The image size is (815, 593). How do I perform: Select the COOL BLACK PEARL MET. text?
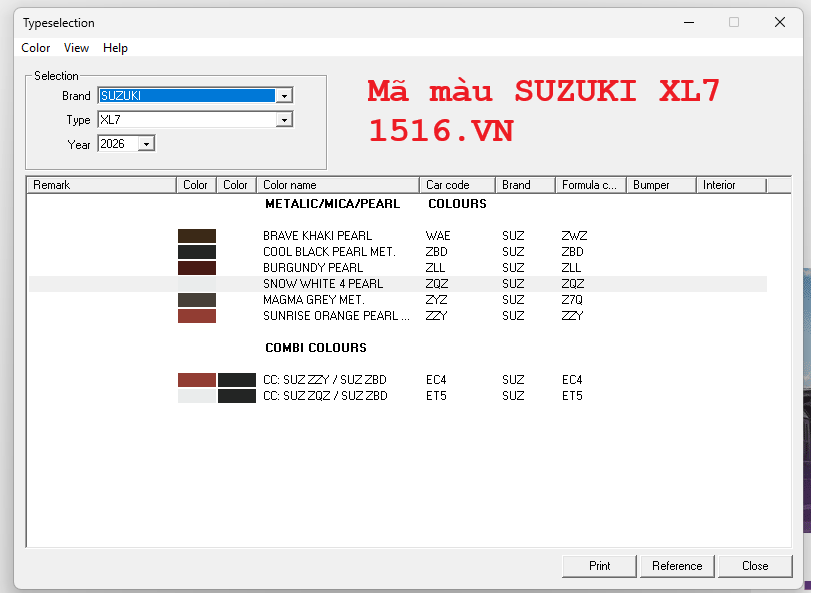pyautogui.click(x=330, y=252)
